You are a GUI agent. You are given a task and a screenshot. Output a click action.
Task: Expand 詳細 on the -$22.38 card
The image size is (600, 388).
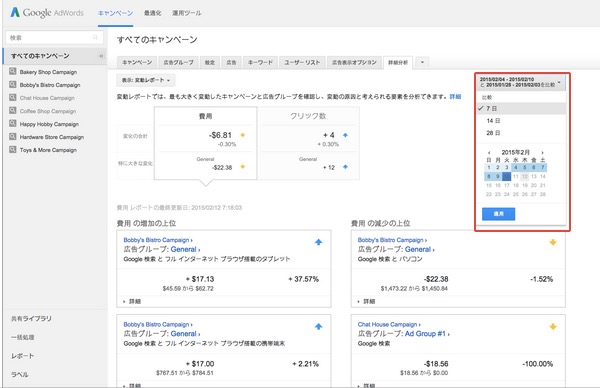pos(367,302)
